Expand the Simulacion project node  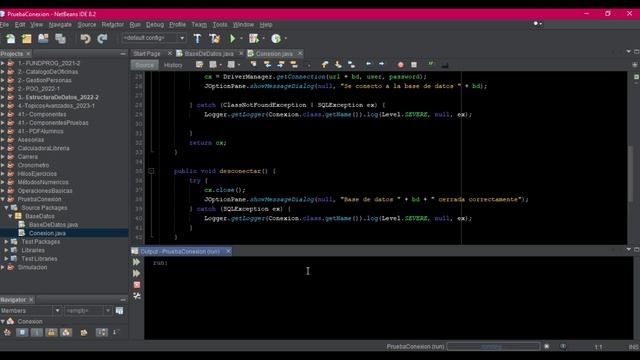(3, 267)
